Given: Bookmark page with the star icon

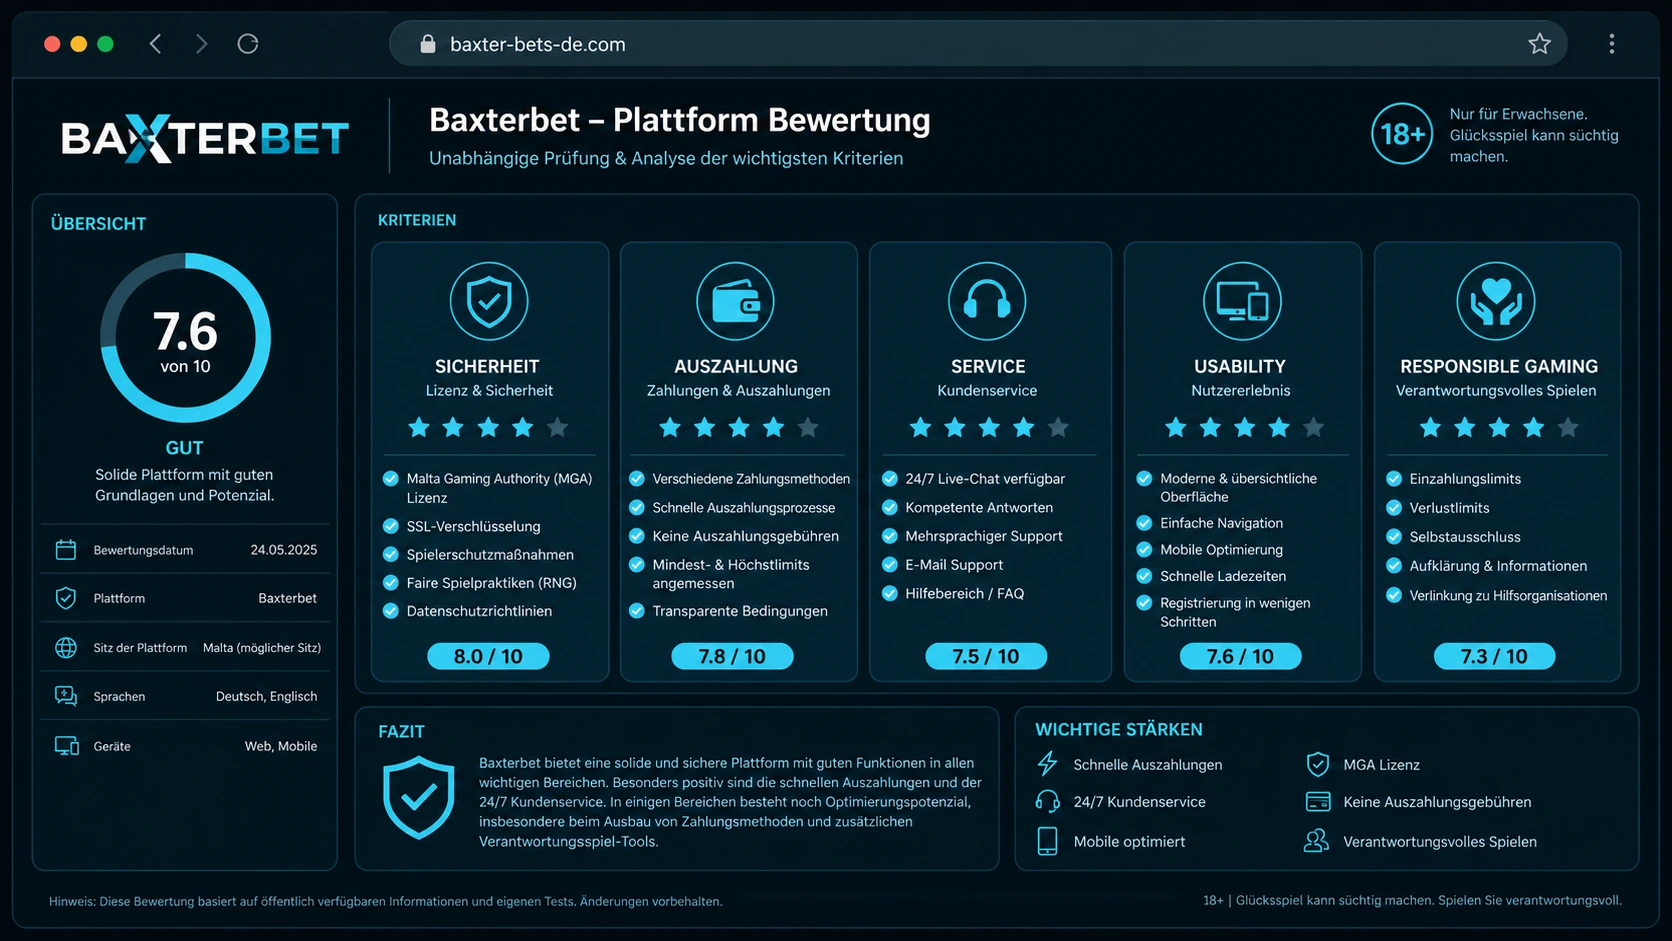Looking at the screenshot, I should click(1539, 44).
